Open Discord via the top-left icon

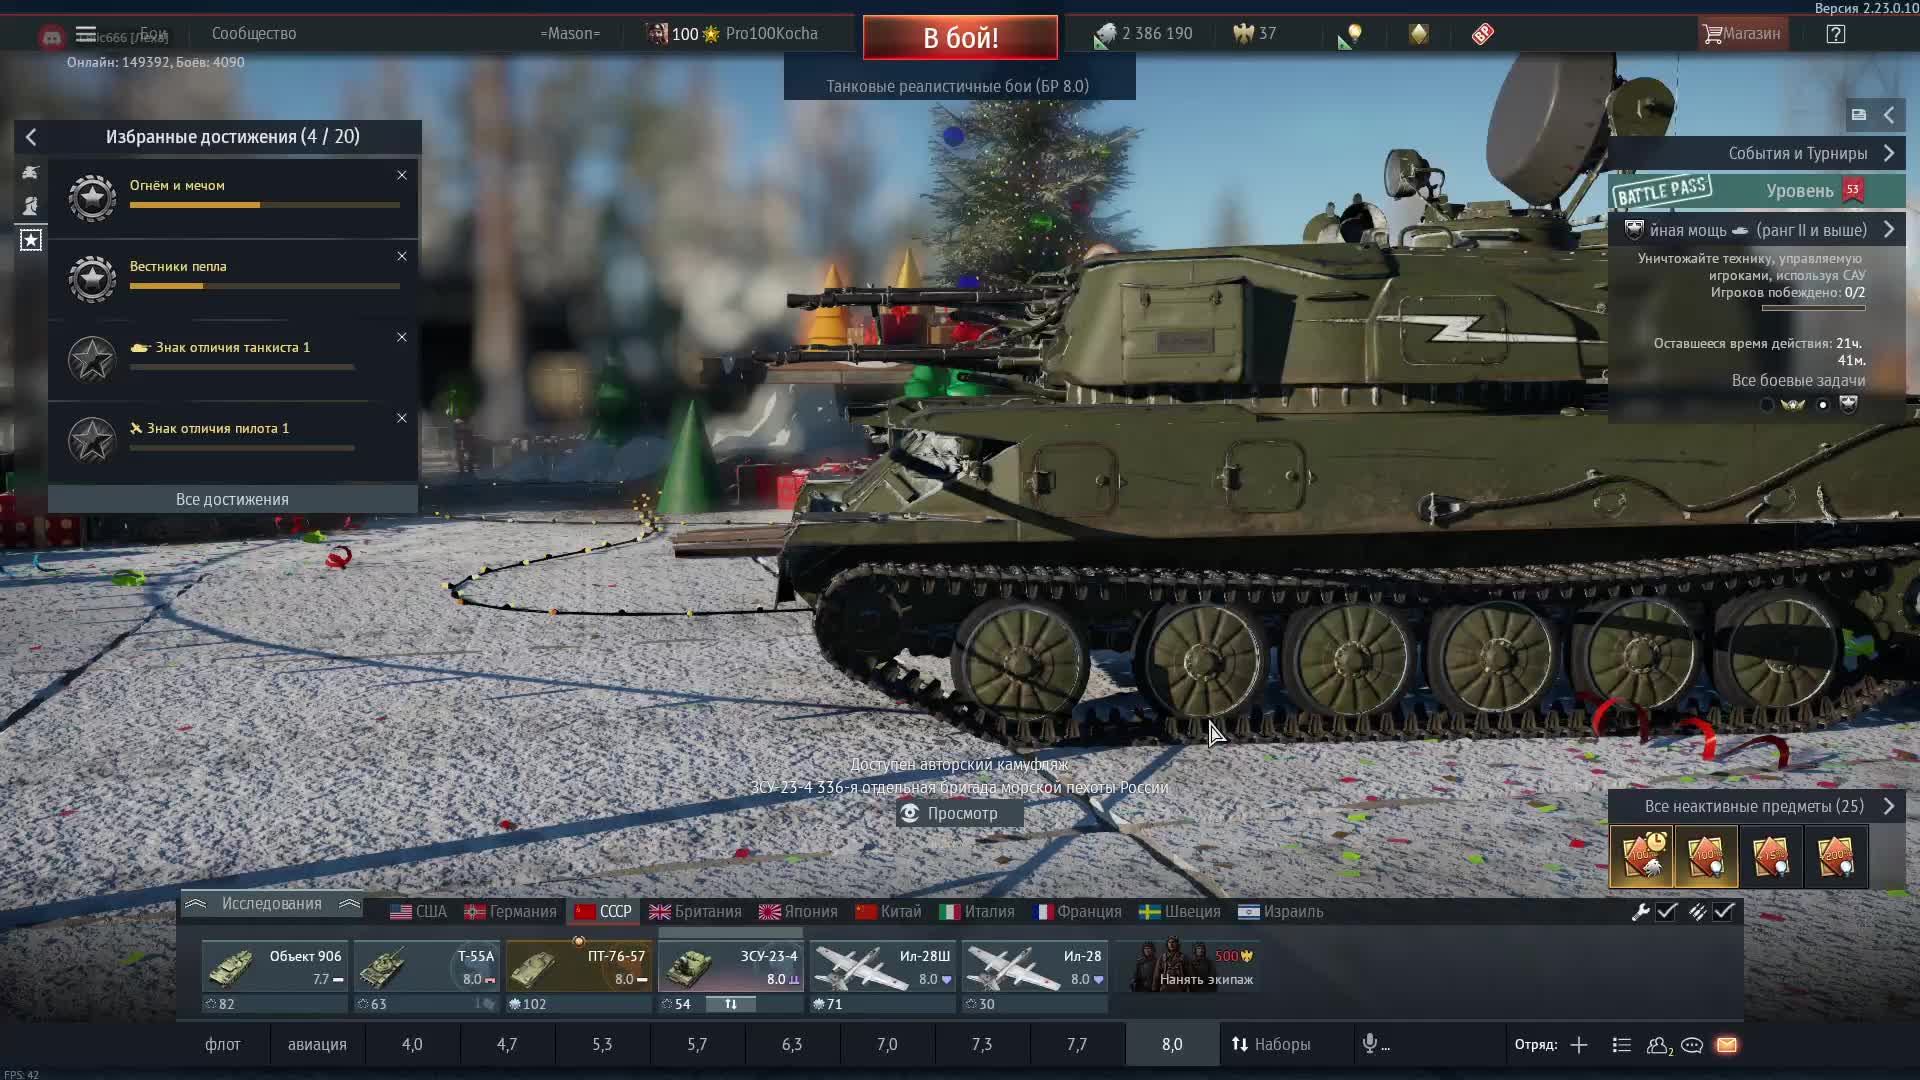(x=51, y=37)
